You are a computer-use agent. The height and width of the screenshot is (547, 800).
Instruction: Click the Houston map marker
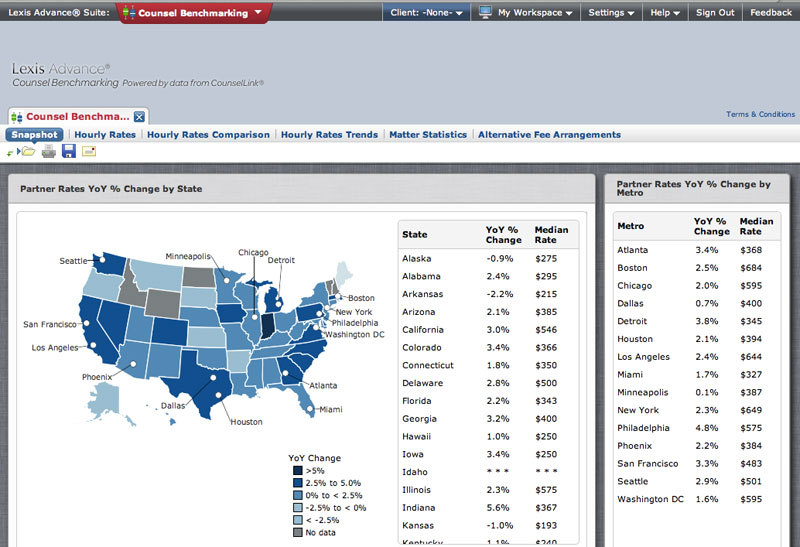coord(218,395)
